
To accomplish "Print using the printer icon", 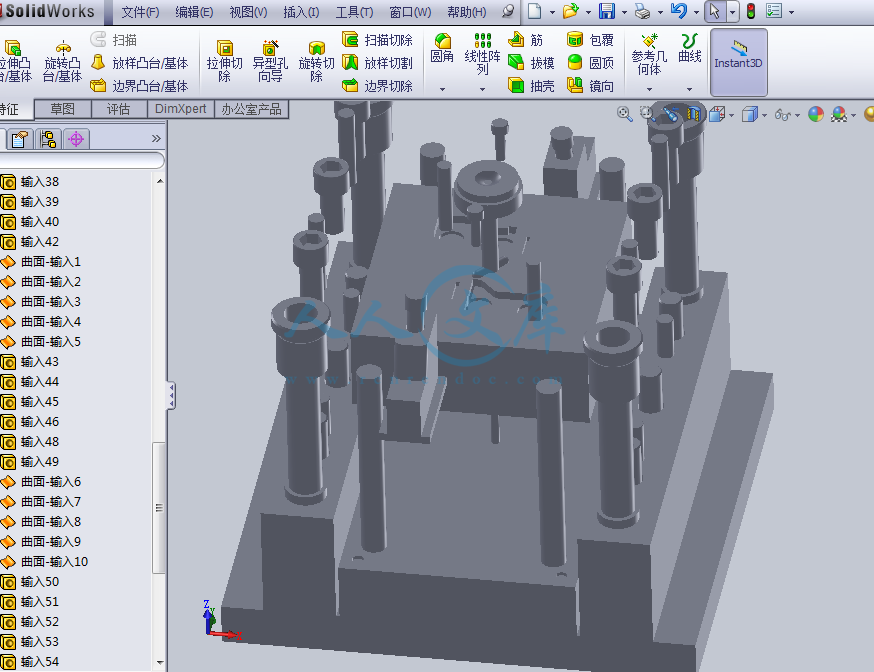I will [643, 11].
